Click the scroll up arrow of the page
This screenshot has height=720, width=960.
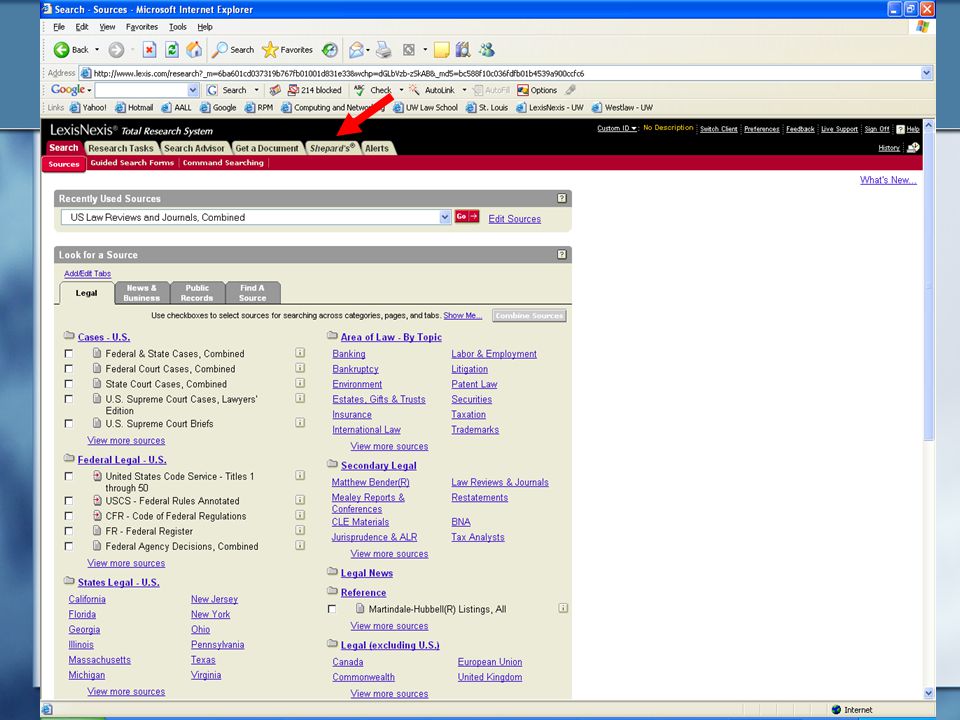click(x=928, y=125)
